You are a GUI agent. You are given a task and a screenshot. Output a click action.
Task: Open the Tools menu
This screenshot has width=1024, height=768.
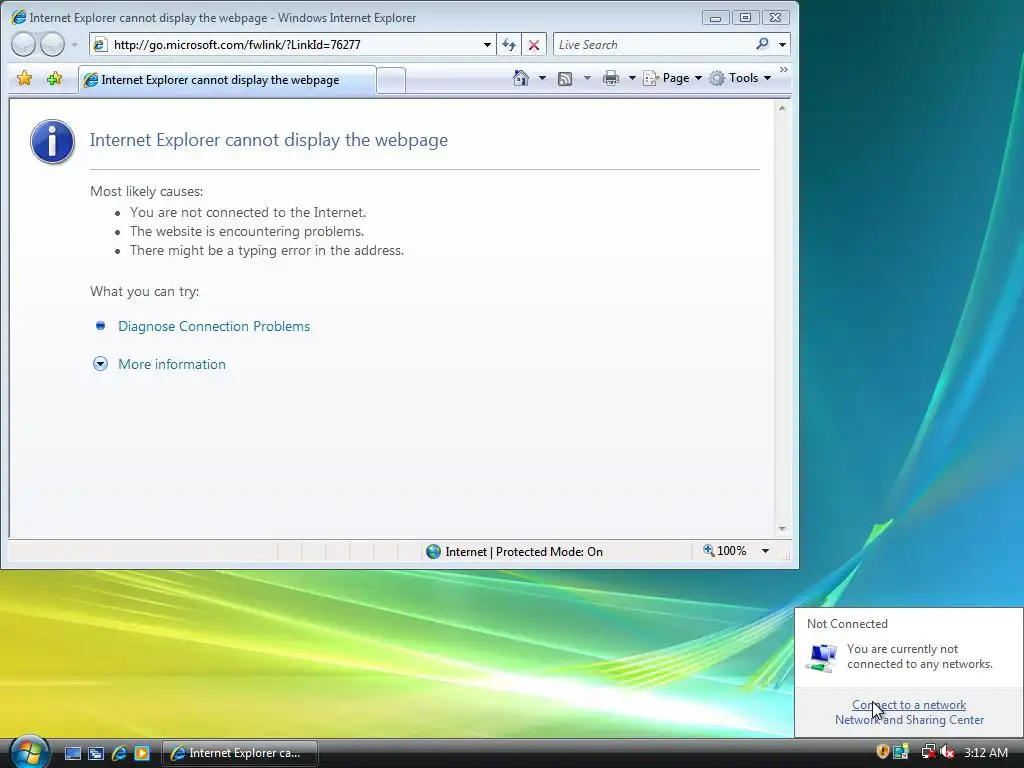[x=741, y=78]
